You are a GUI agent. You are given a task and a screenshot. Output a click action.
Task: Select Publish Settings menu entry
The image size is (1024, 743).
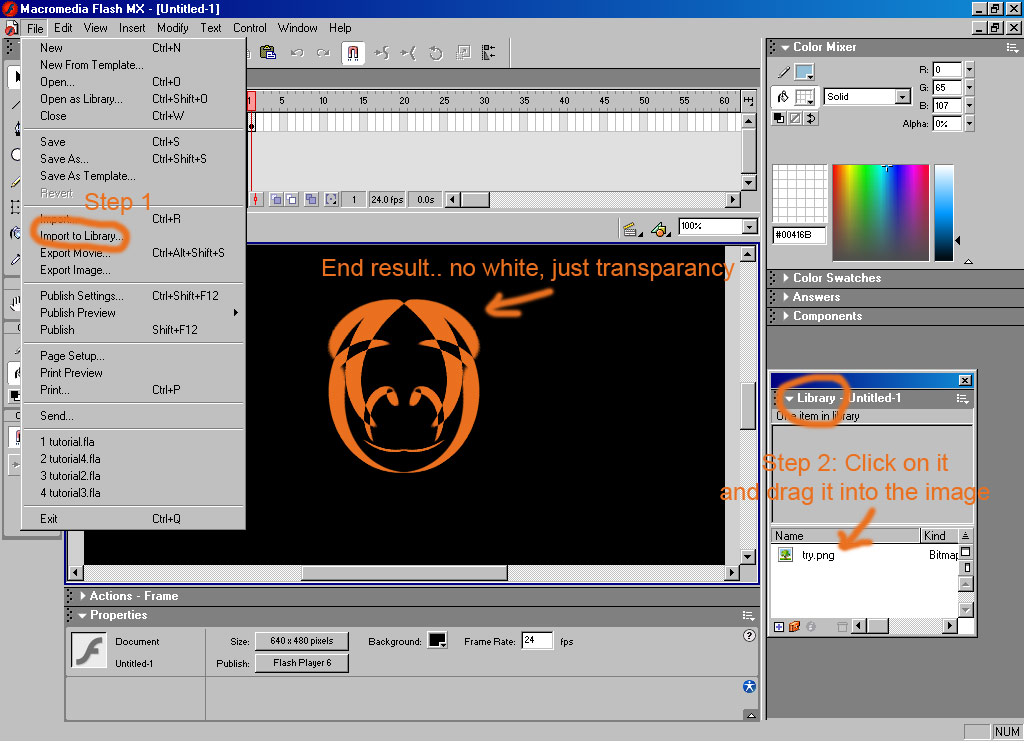tap(82, 296)
